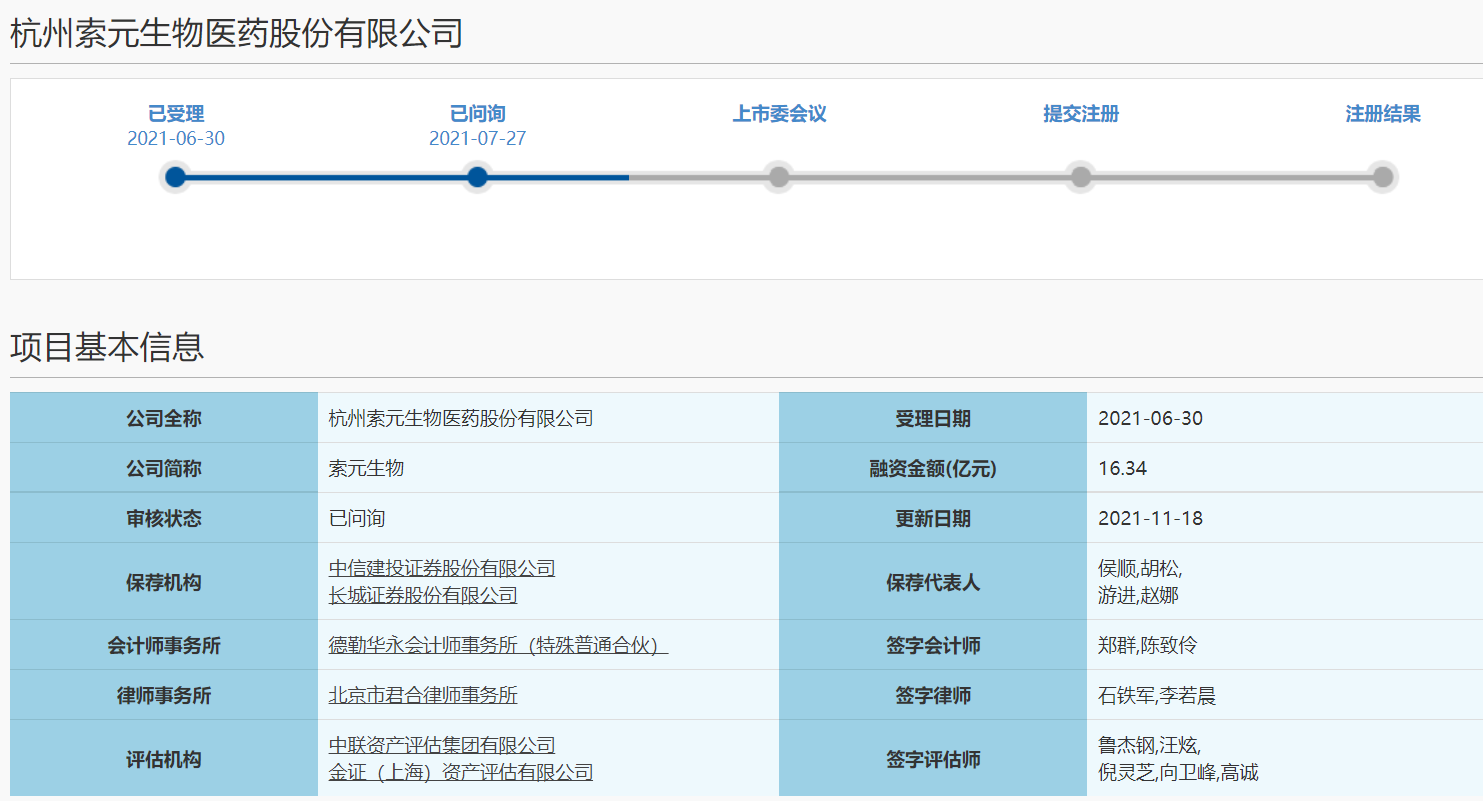Select the 已受理 stage label
The width and height of the screenshot is (1483, 801).
[176, 114]
